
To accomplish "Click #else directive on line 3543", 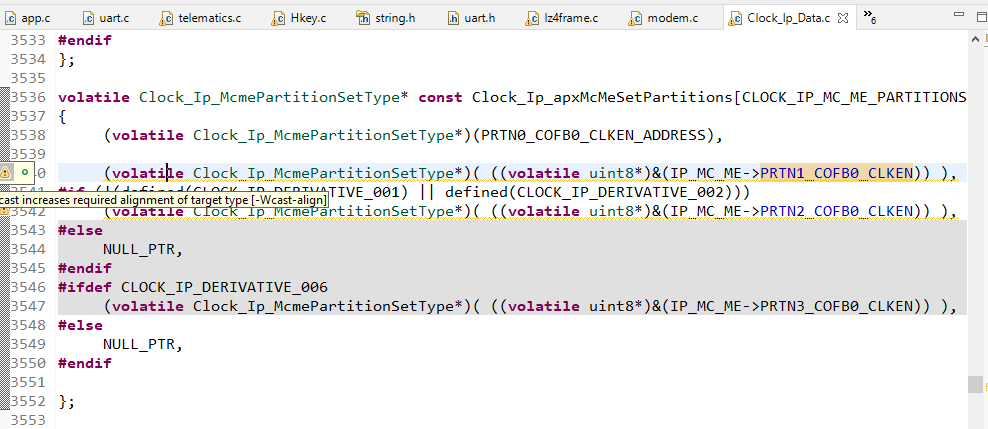I will pos(80,230).
